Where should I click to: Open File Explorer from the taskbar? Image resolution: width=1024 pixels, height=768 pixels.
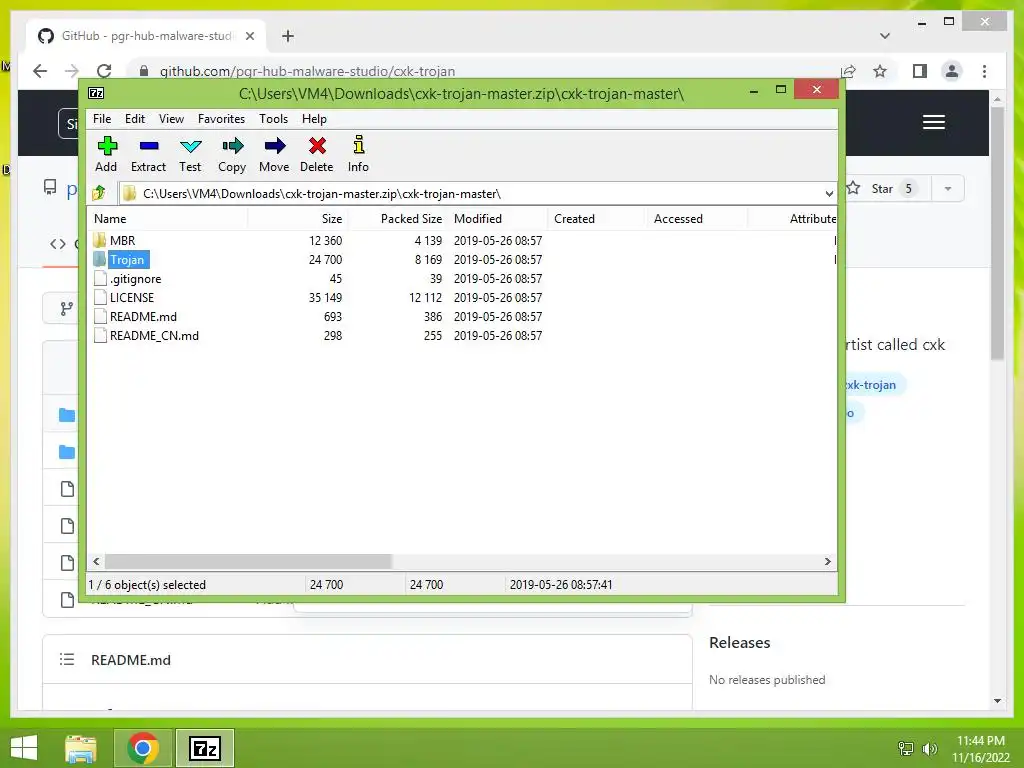click(x=81, y=748)
